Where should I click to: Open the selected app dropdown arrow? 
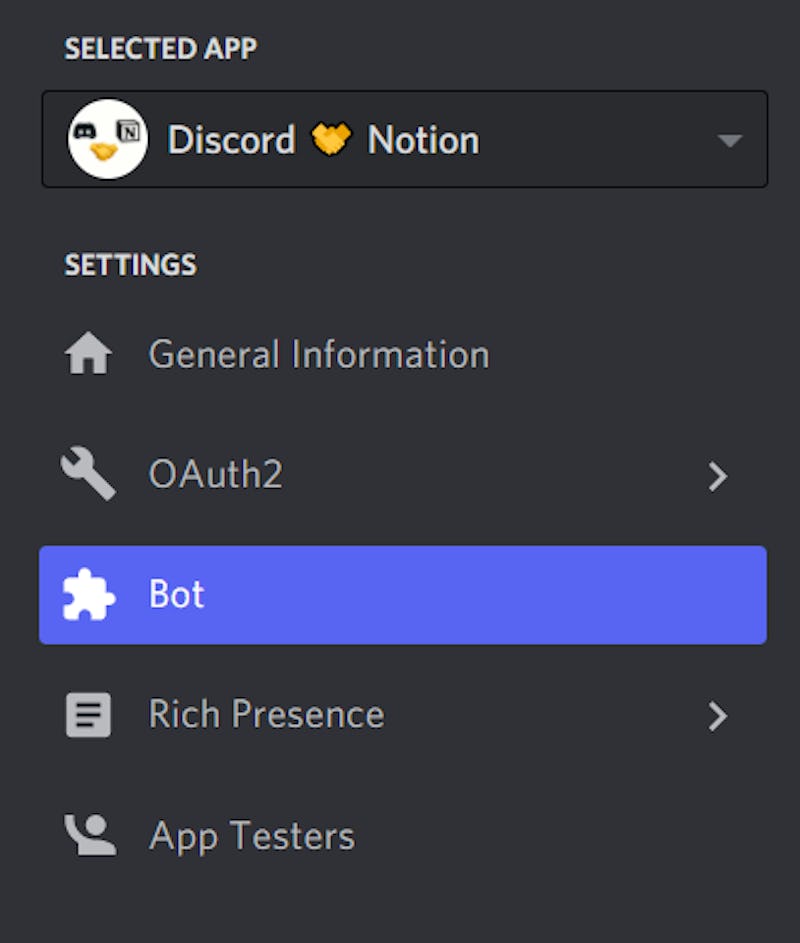point(730,140)
